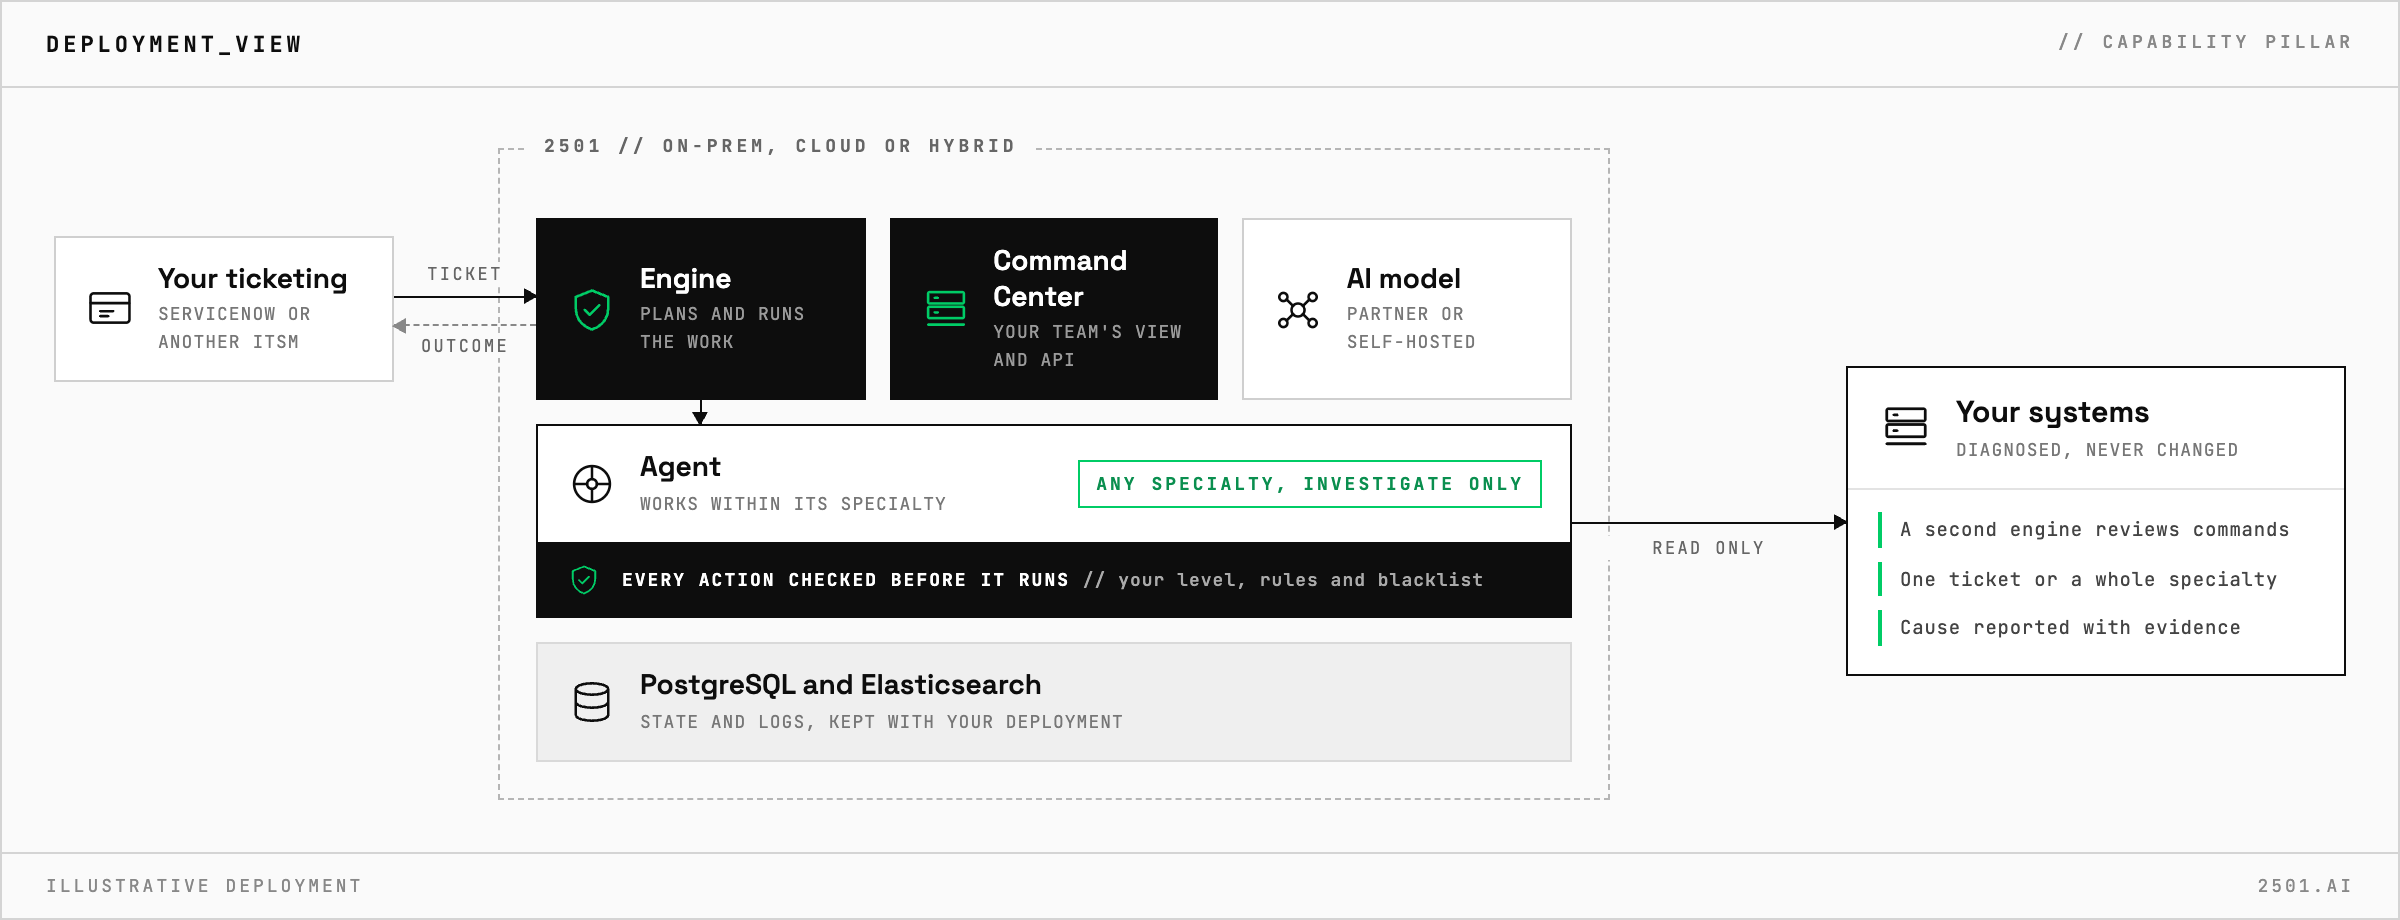This screenshot has width=2400, height=920.
Task: Click the Agent crosshair icon
Action: [592, 484]
